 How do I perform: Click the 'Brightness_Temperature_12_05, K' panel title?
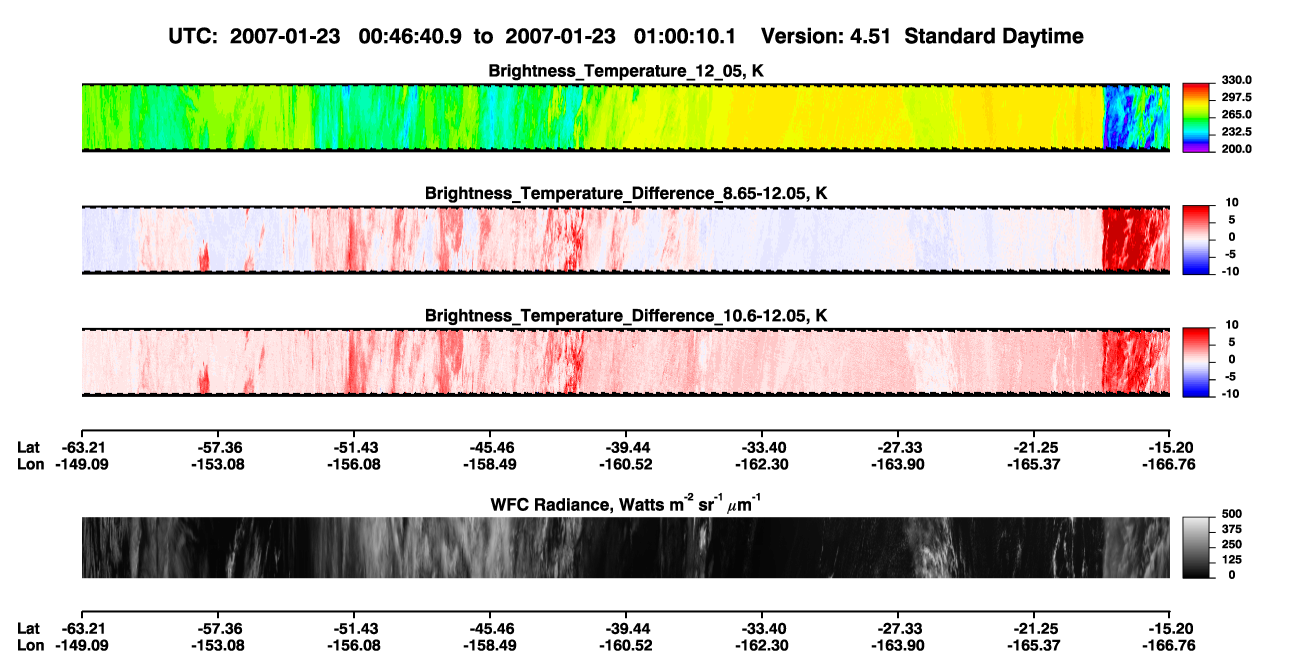[626, 71]
